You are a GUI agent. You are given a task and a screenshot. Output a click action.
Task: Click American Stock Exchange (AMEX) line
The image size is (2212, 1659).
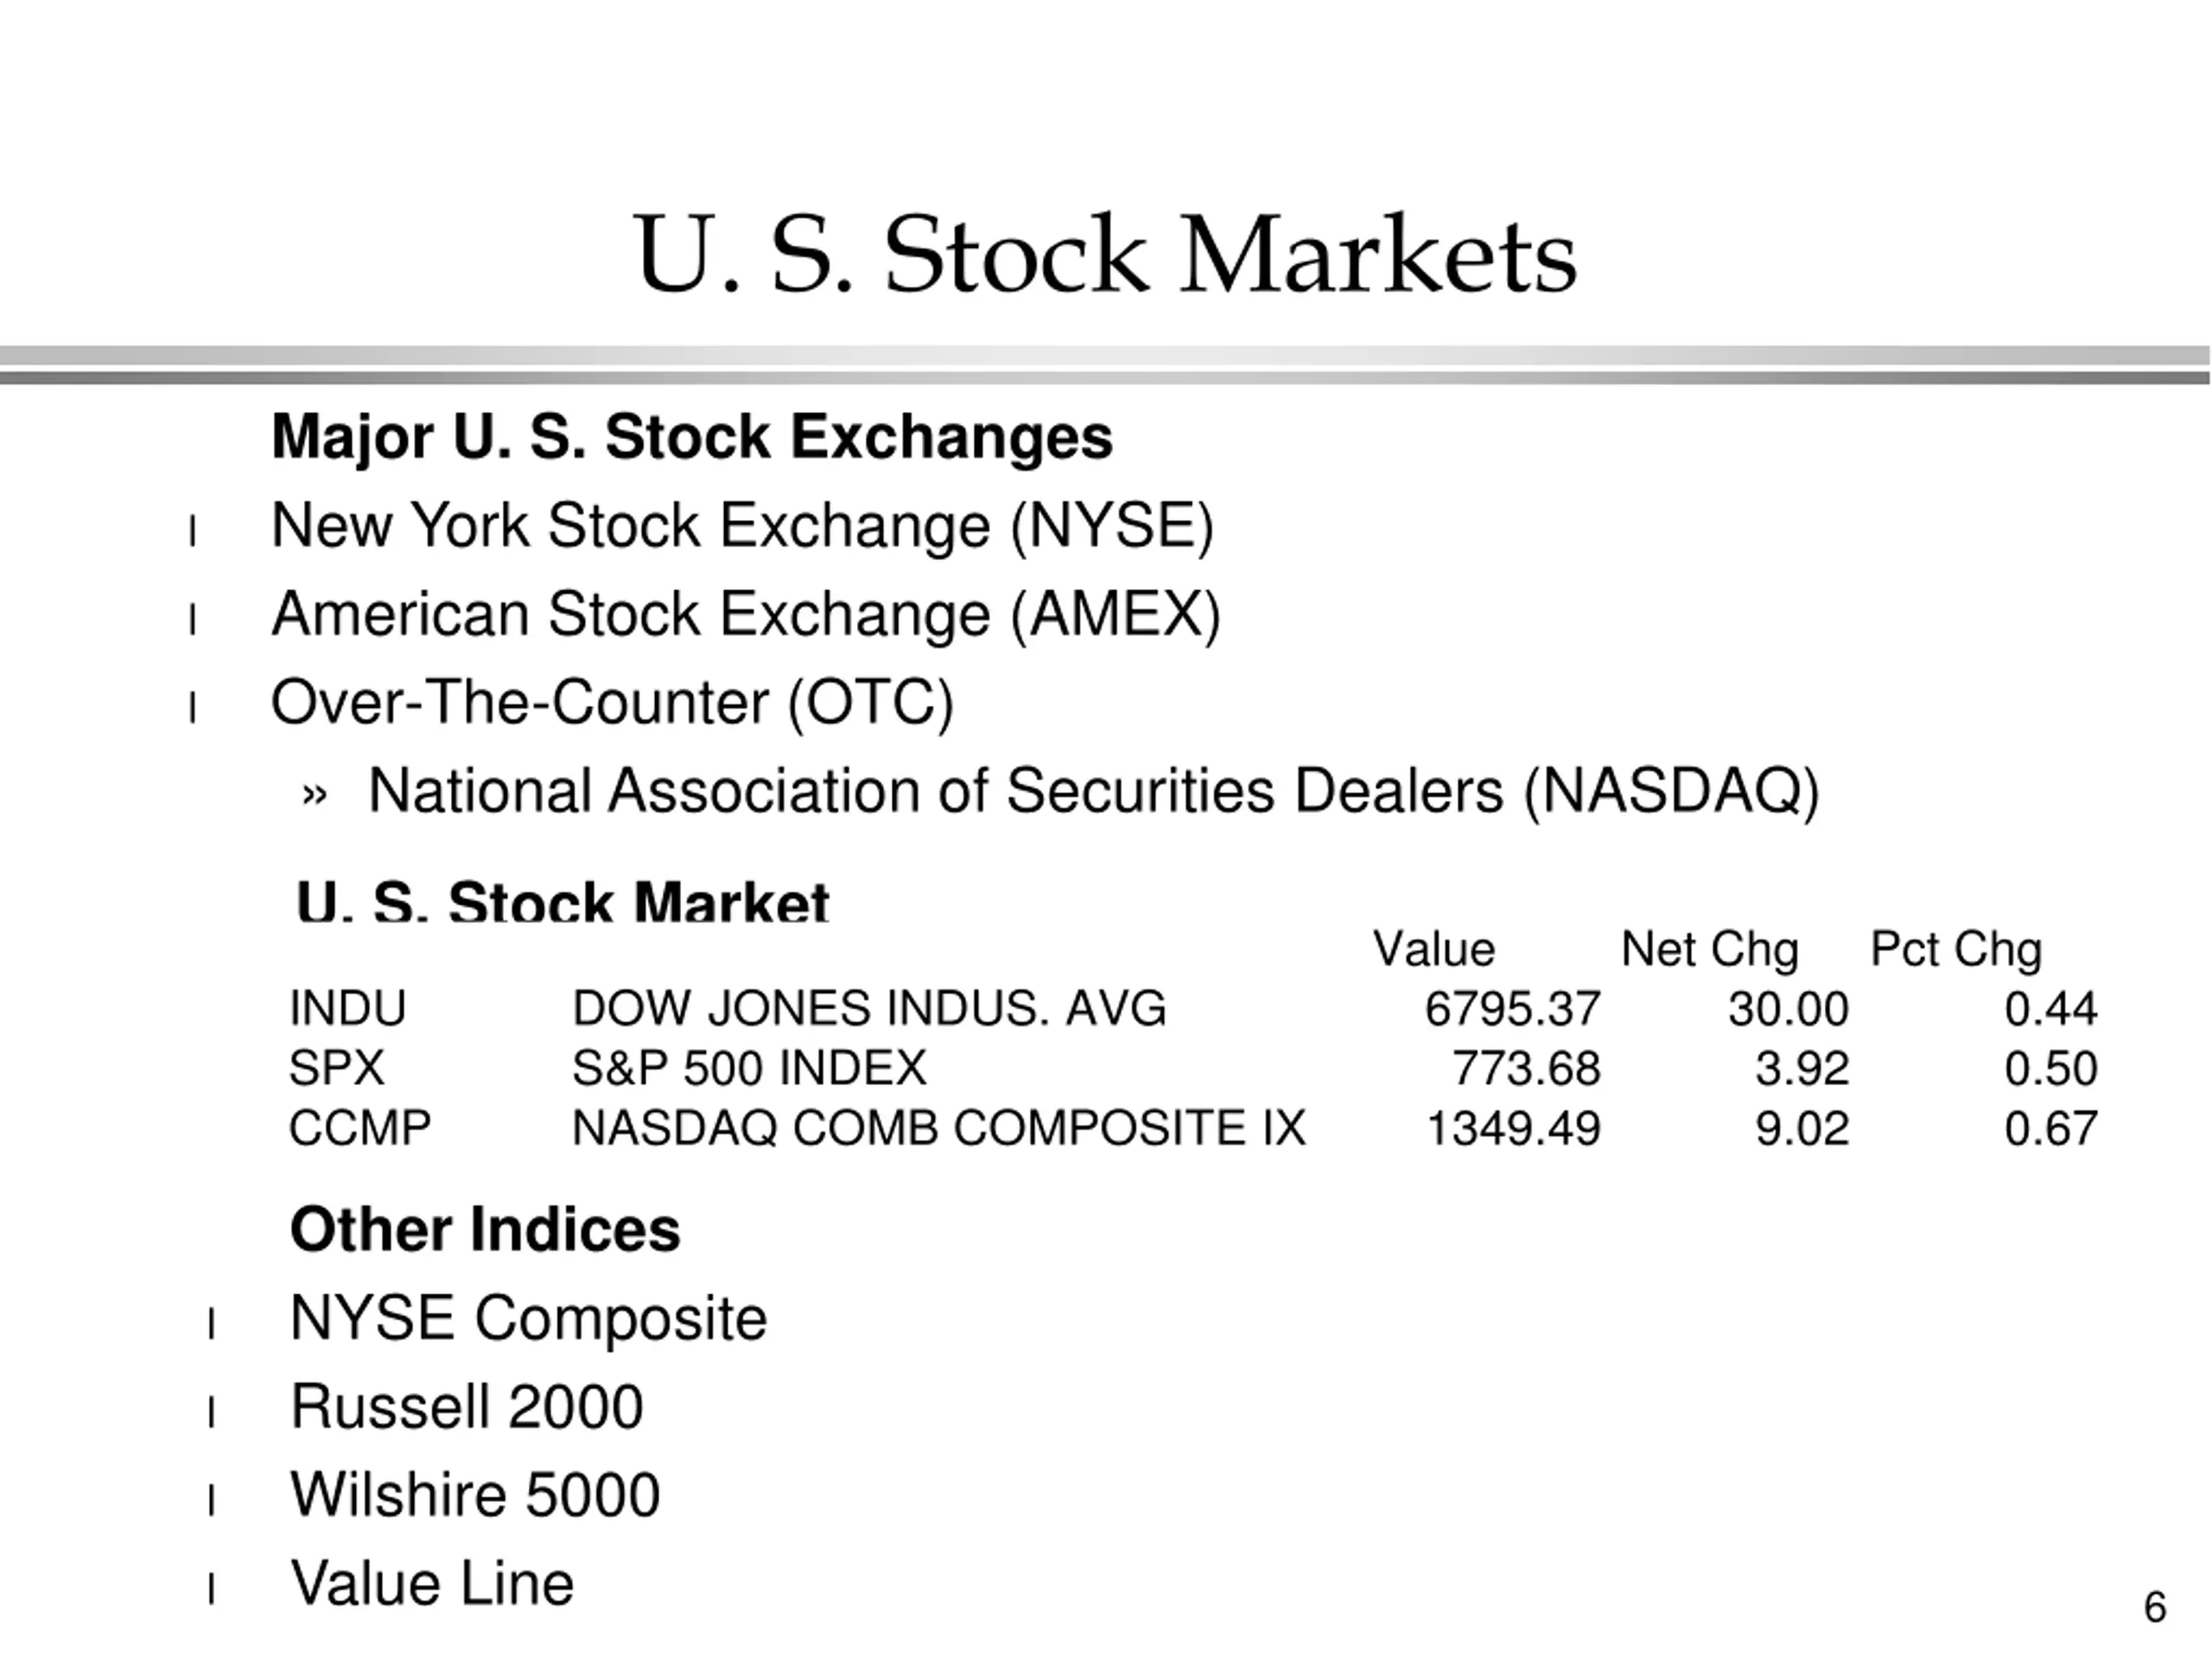746,614
